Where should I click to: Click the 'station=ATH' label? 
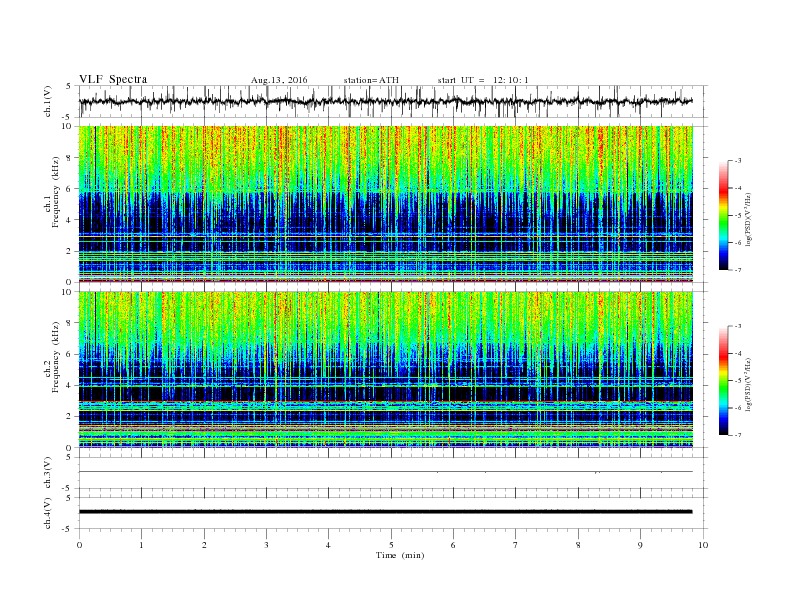point(371,80)
